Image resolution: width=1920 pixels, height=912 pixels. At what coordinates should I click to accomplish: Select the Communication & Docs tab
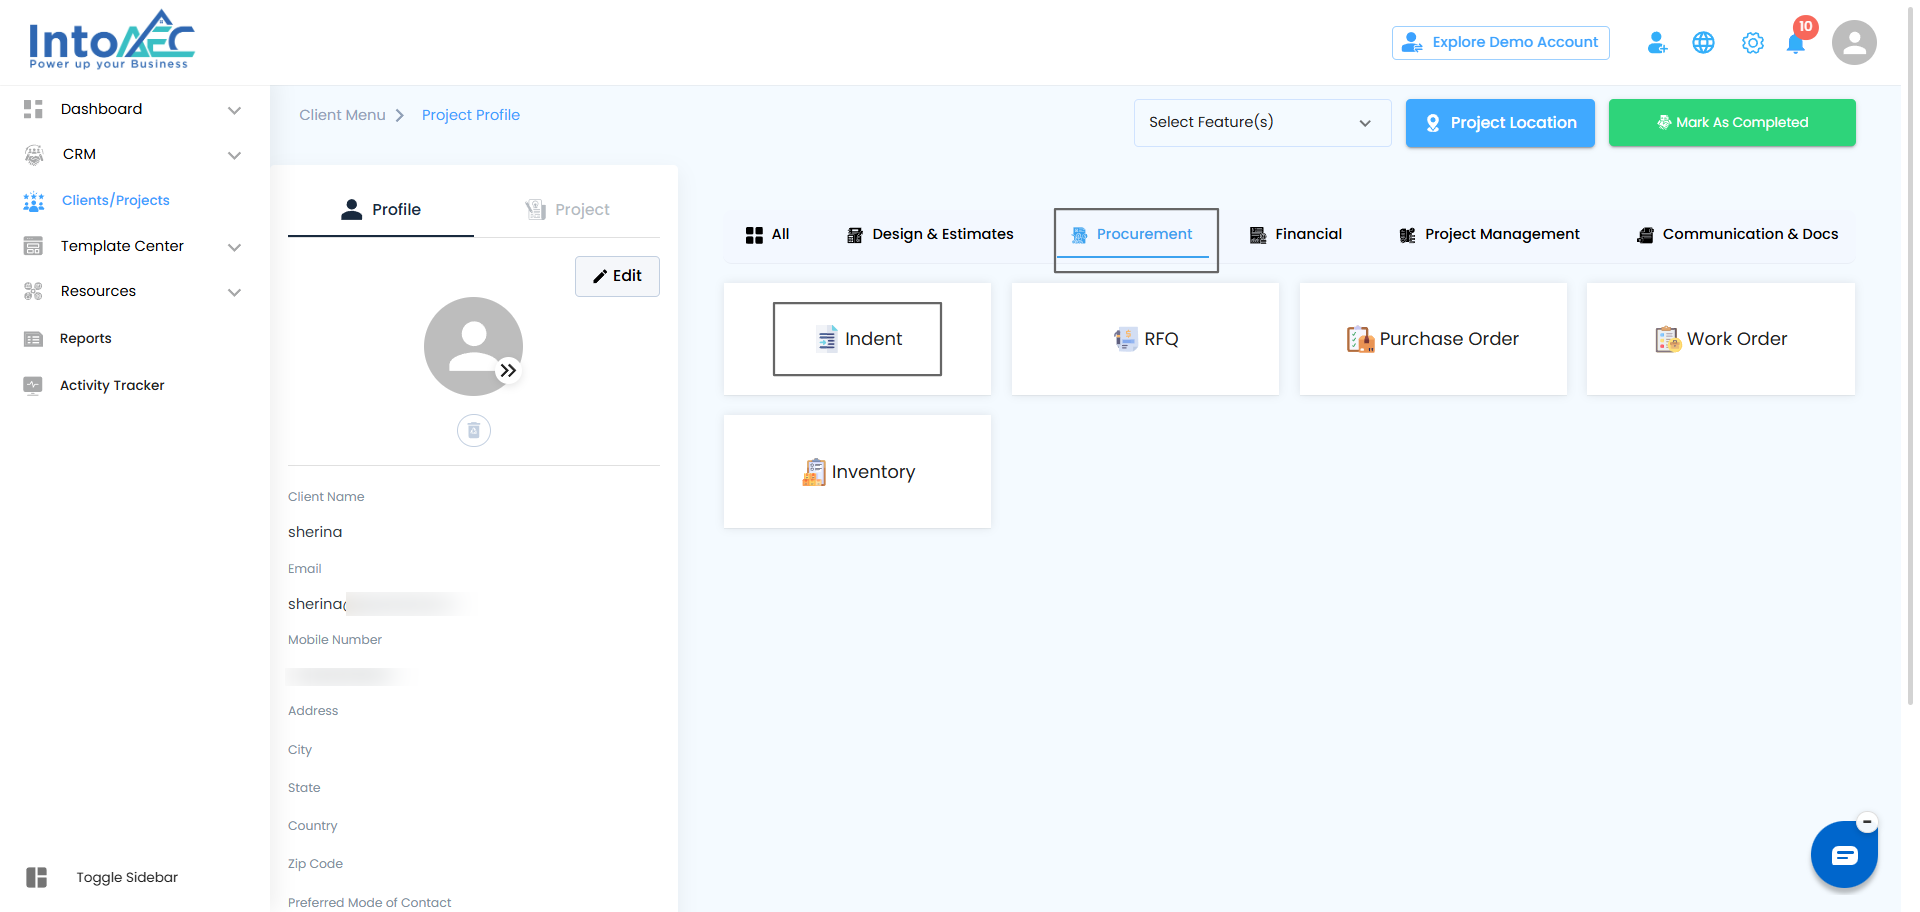1737,235
